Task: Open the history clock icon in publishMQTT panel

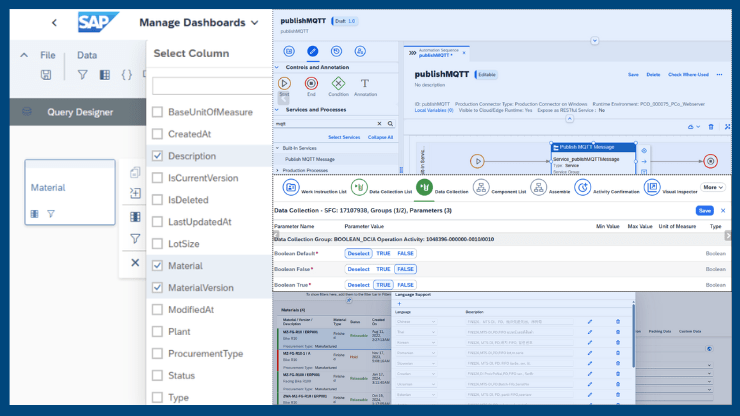Action: 336,51
